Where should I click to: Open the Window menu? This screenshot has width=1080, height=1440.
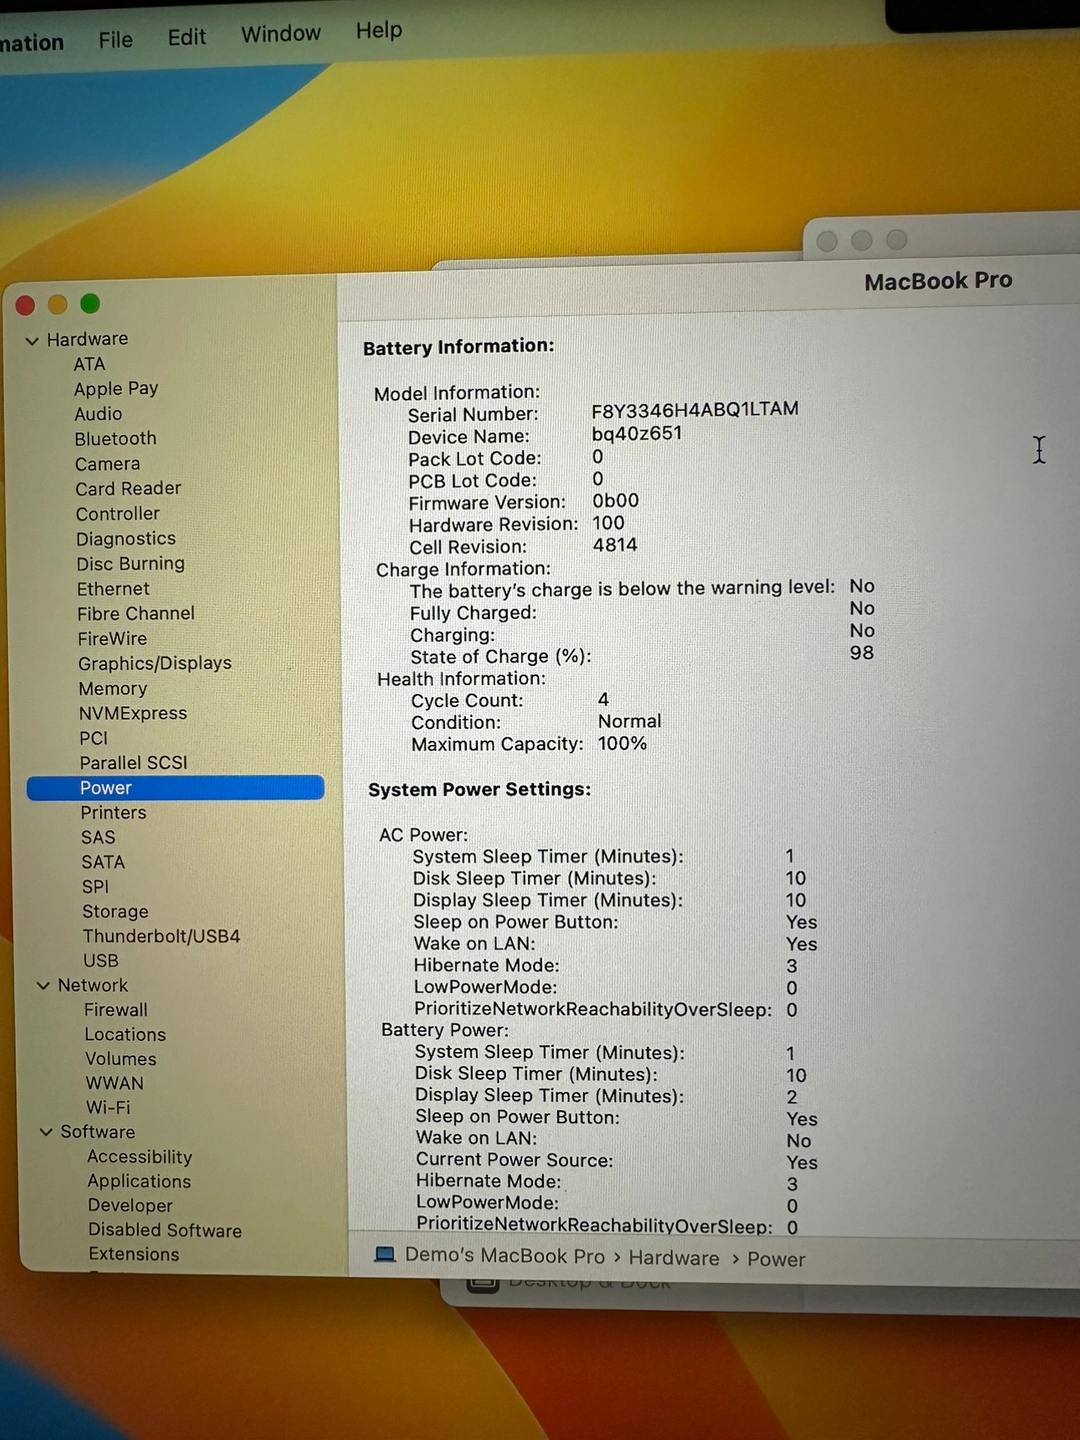pyautogui.click(x=281, y=34)
